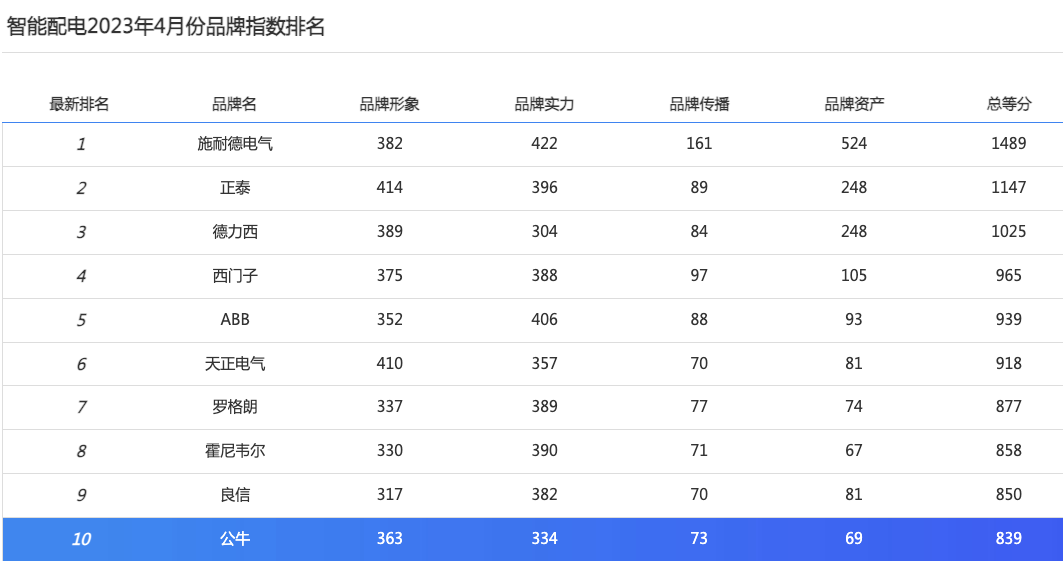Click total score 858 for 霍尼韦尔
The height and width of the screenshot is (561, 1063).
coord(1009,451)
